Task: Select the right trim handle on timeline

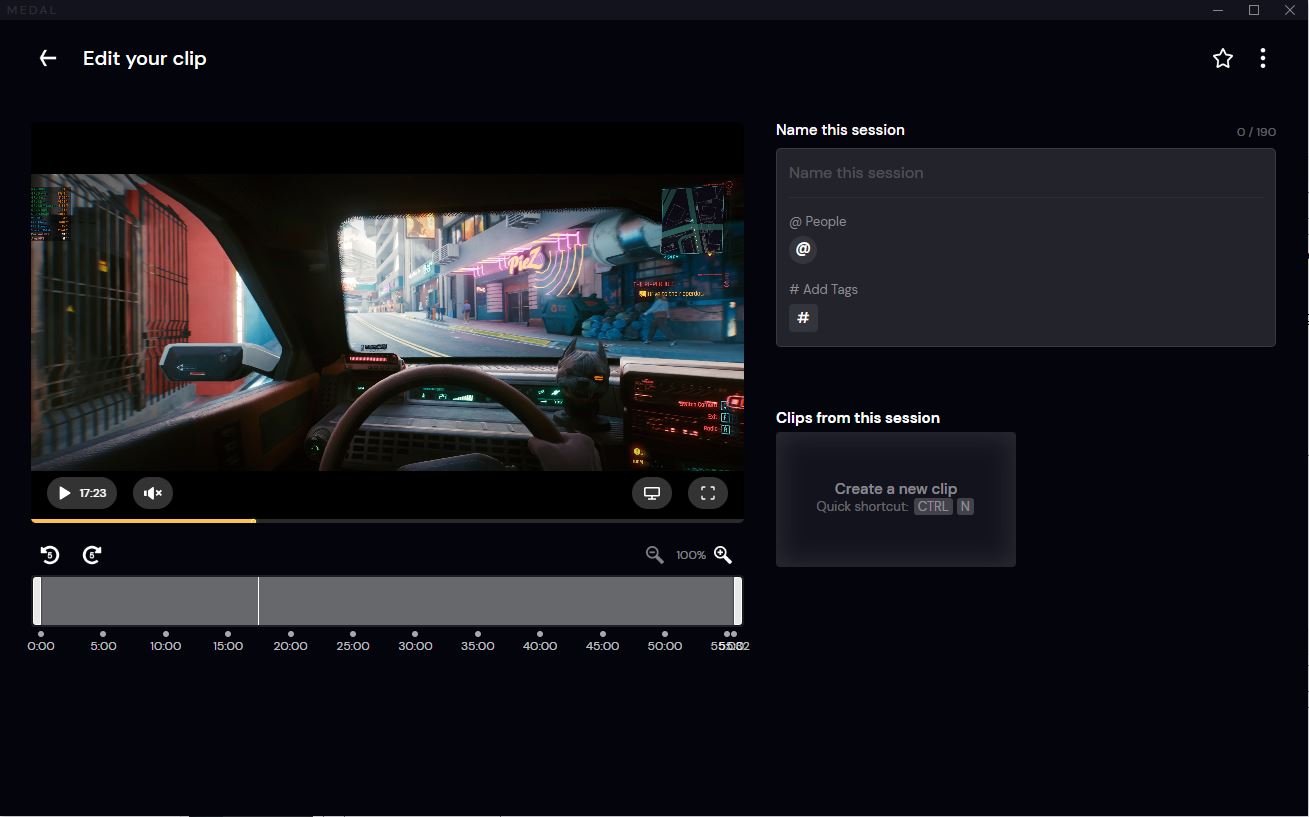Action: click(738, 601)
